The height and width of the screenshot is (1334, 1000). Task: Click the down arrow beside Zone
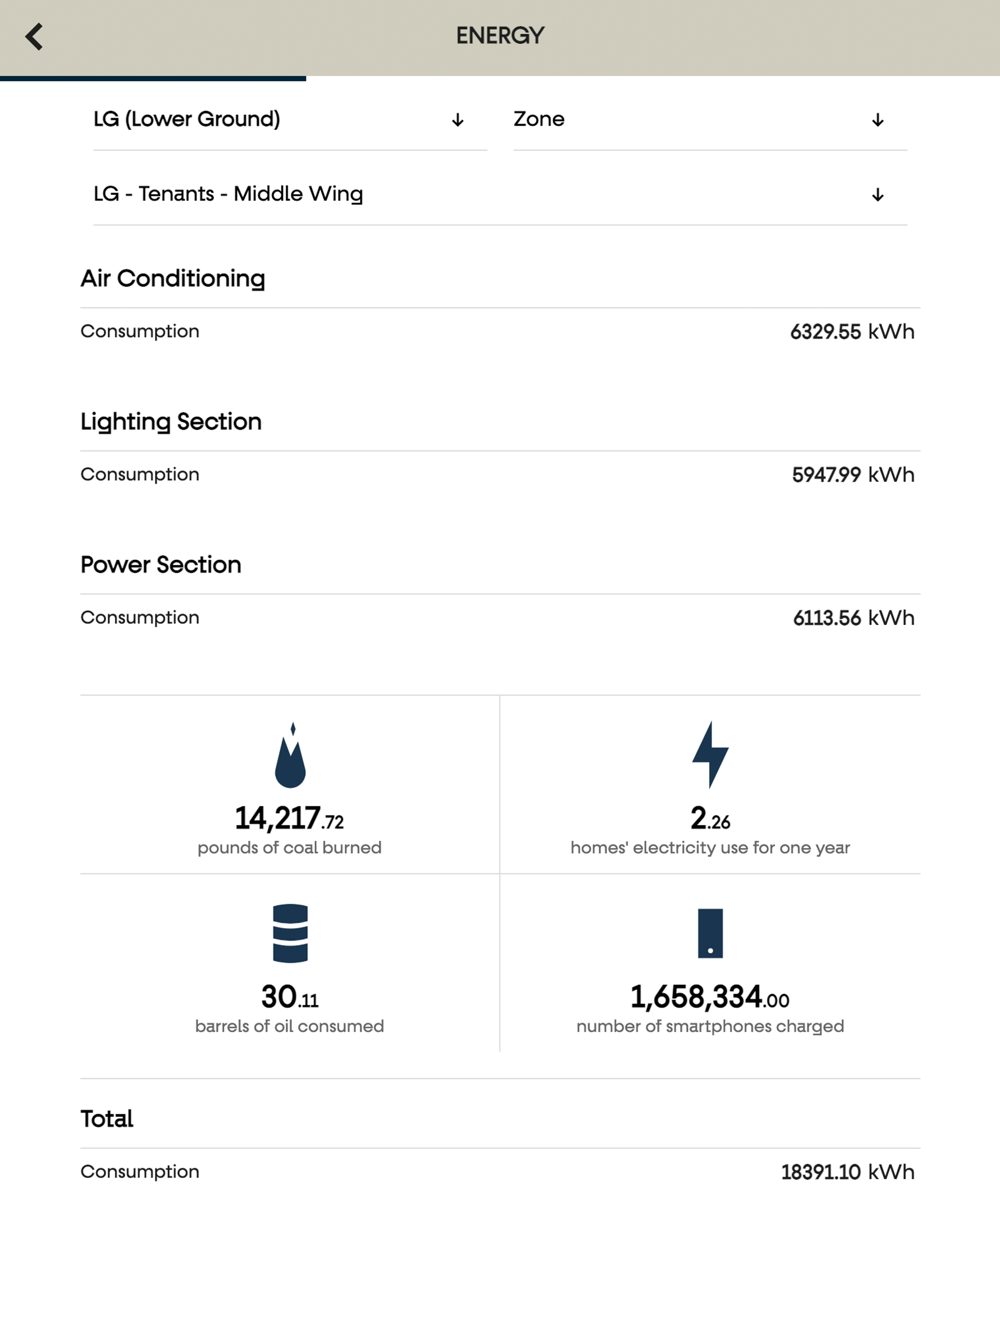(x=877, y=120)
